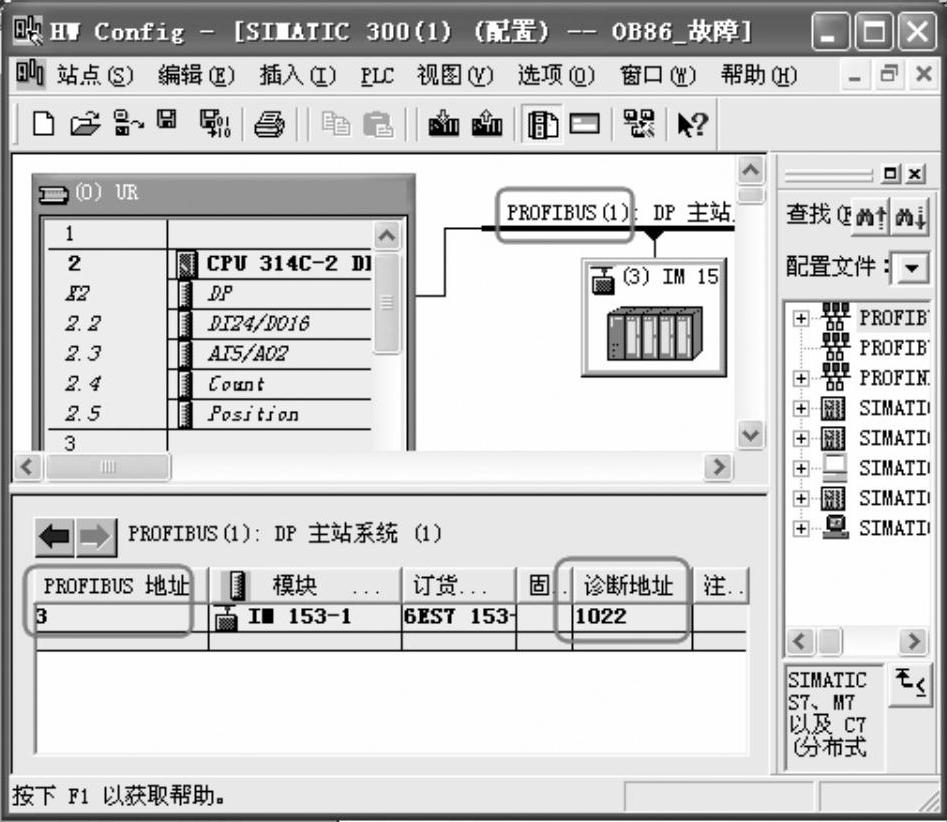
Task: Click the search upward catalog button
Action: [x=871, y=216]
